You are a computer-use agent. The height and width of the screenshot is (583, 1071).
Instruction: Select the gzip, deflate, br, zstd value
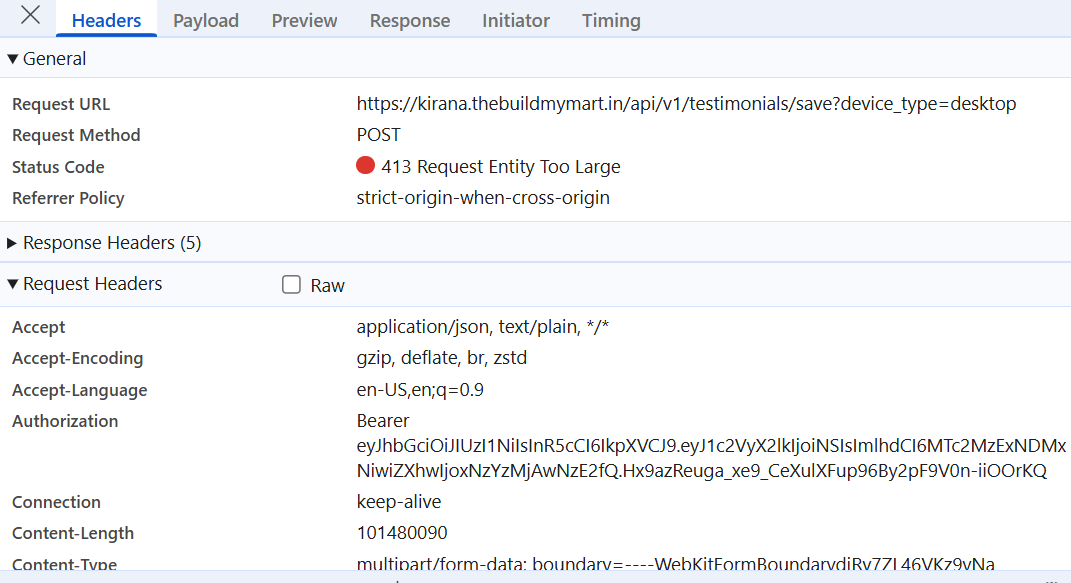[441, 358]
